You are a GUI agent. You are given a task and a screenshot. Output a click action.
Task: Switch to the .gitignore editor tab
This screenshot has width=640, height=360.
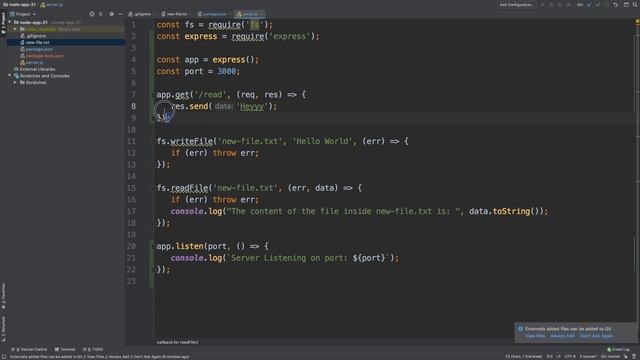140,14
